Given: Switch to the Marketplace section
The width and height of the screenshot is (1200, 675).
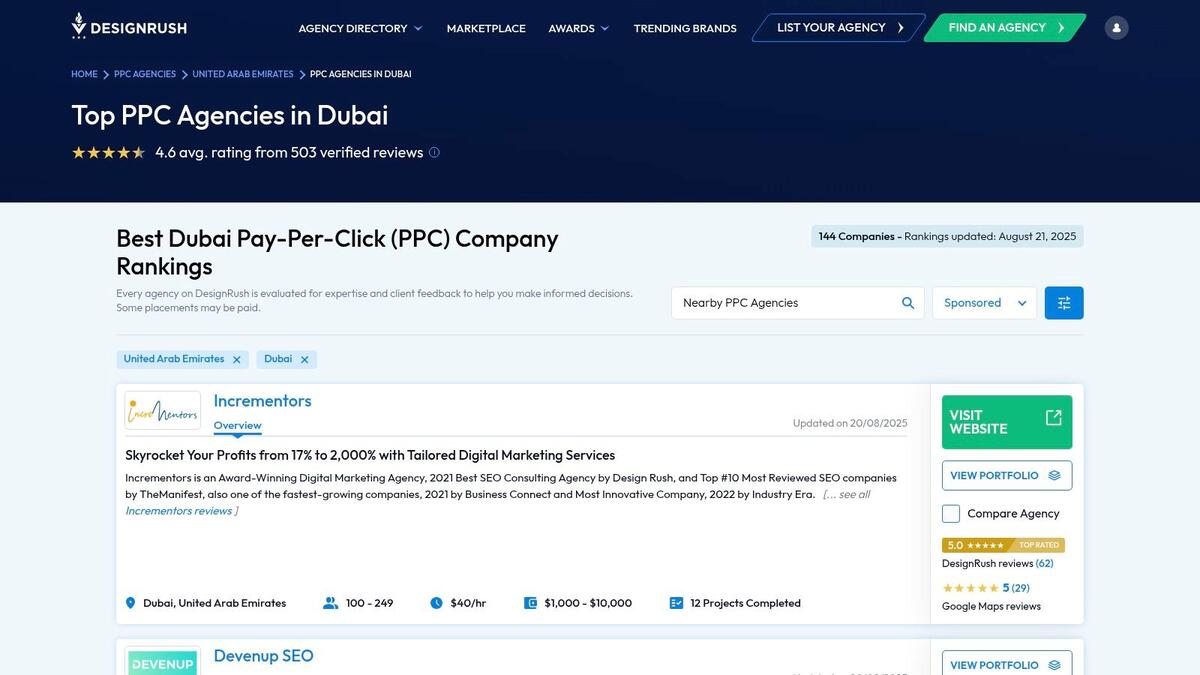Looking at the screenshot, I should (x=486, y=28).
